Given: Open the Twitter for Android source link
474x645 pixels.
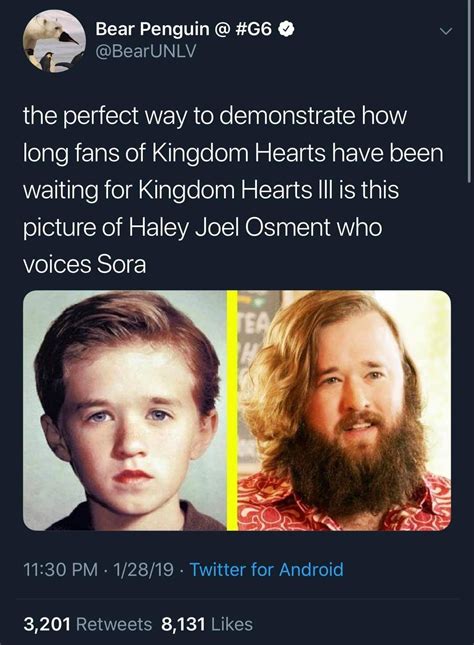Looking at the screenshot, I should tap(266, 570).
